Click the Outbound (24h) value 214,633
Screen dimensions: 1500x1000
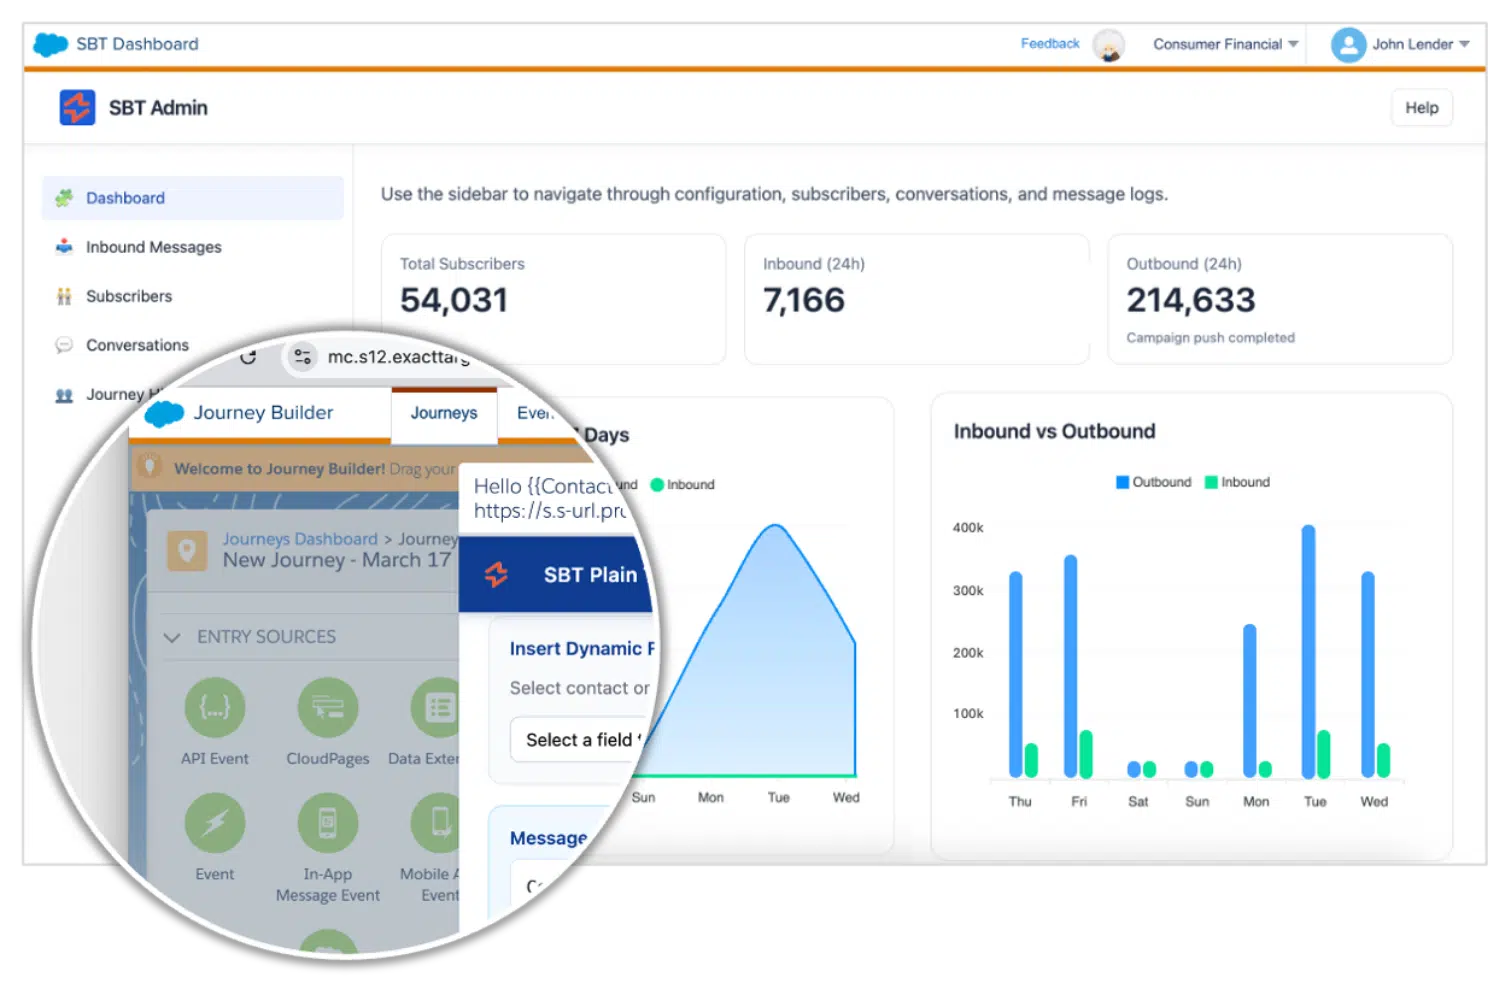point(1191,300)
